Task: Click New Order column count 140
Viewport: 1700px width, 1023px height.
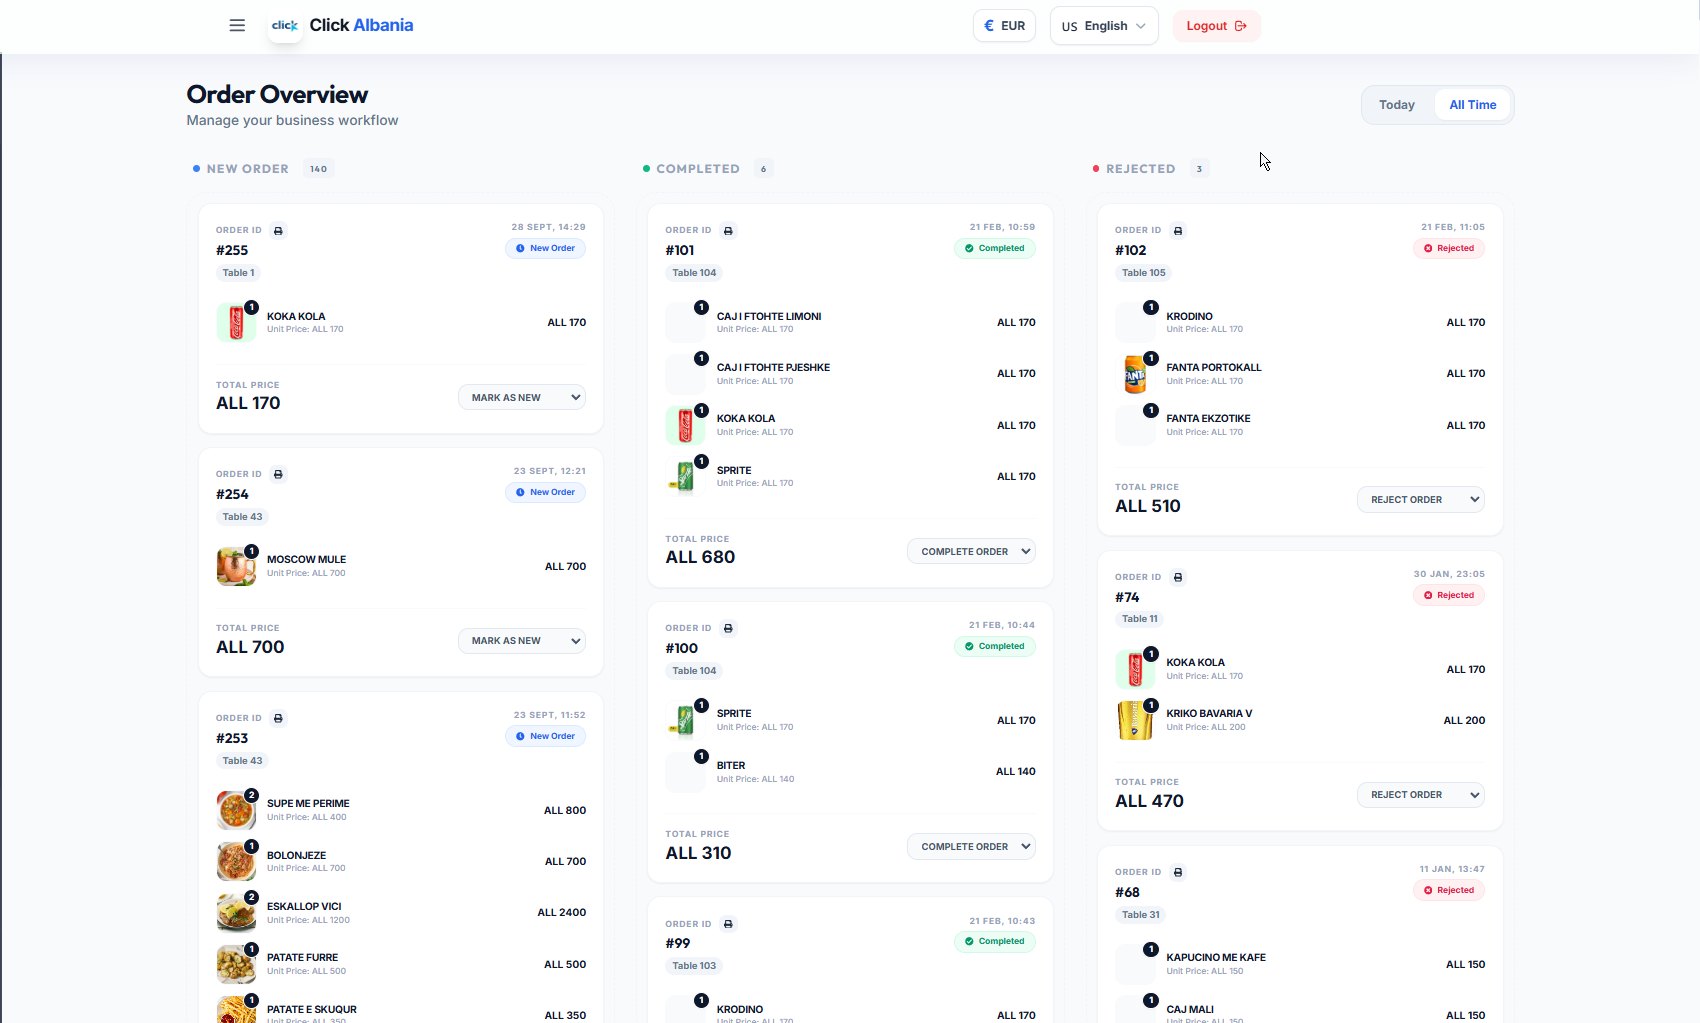Action: pyautogui.click(x=318, y=169)
